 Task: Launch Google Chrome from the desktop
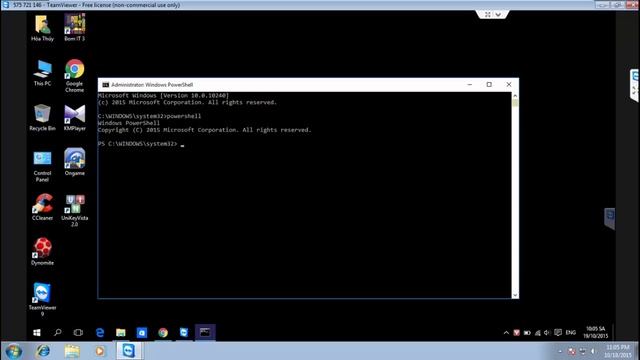pyautogui.click(x=75, y=76)
